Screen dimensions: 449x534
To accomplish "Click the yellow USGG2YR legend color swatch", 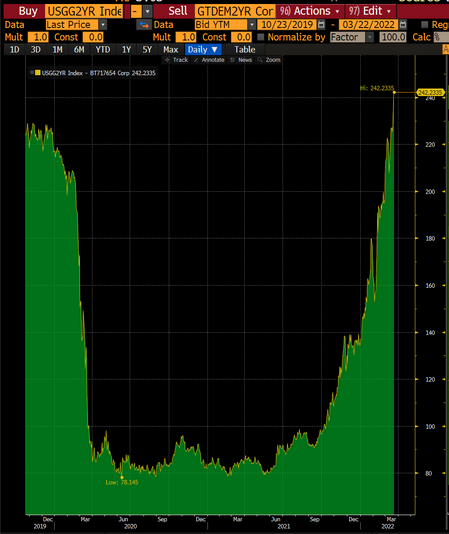I will click(38, 73).
